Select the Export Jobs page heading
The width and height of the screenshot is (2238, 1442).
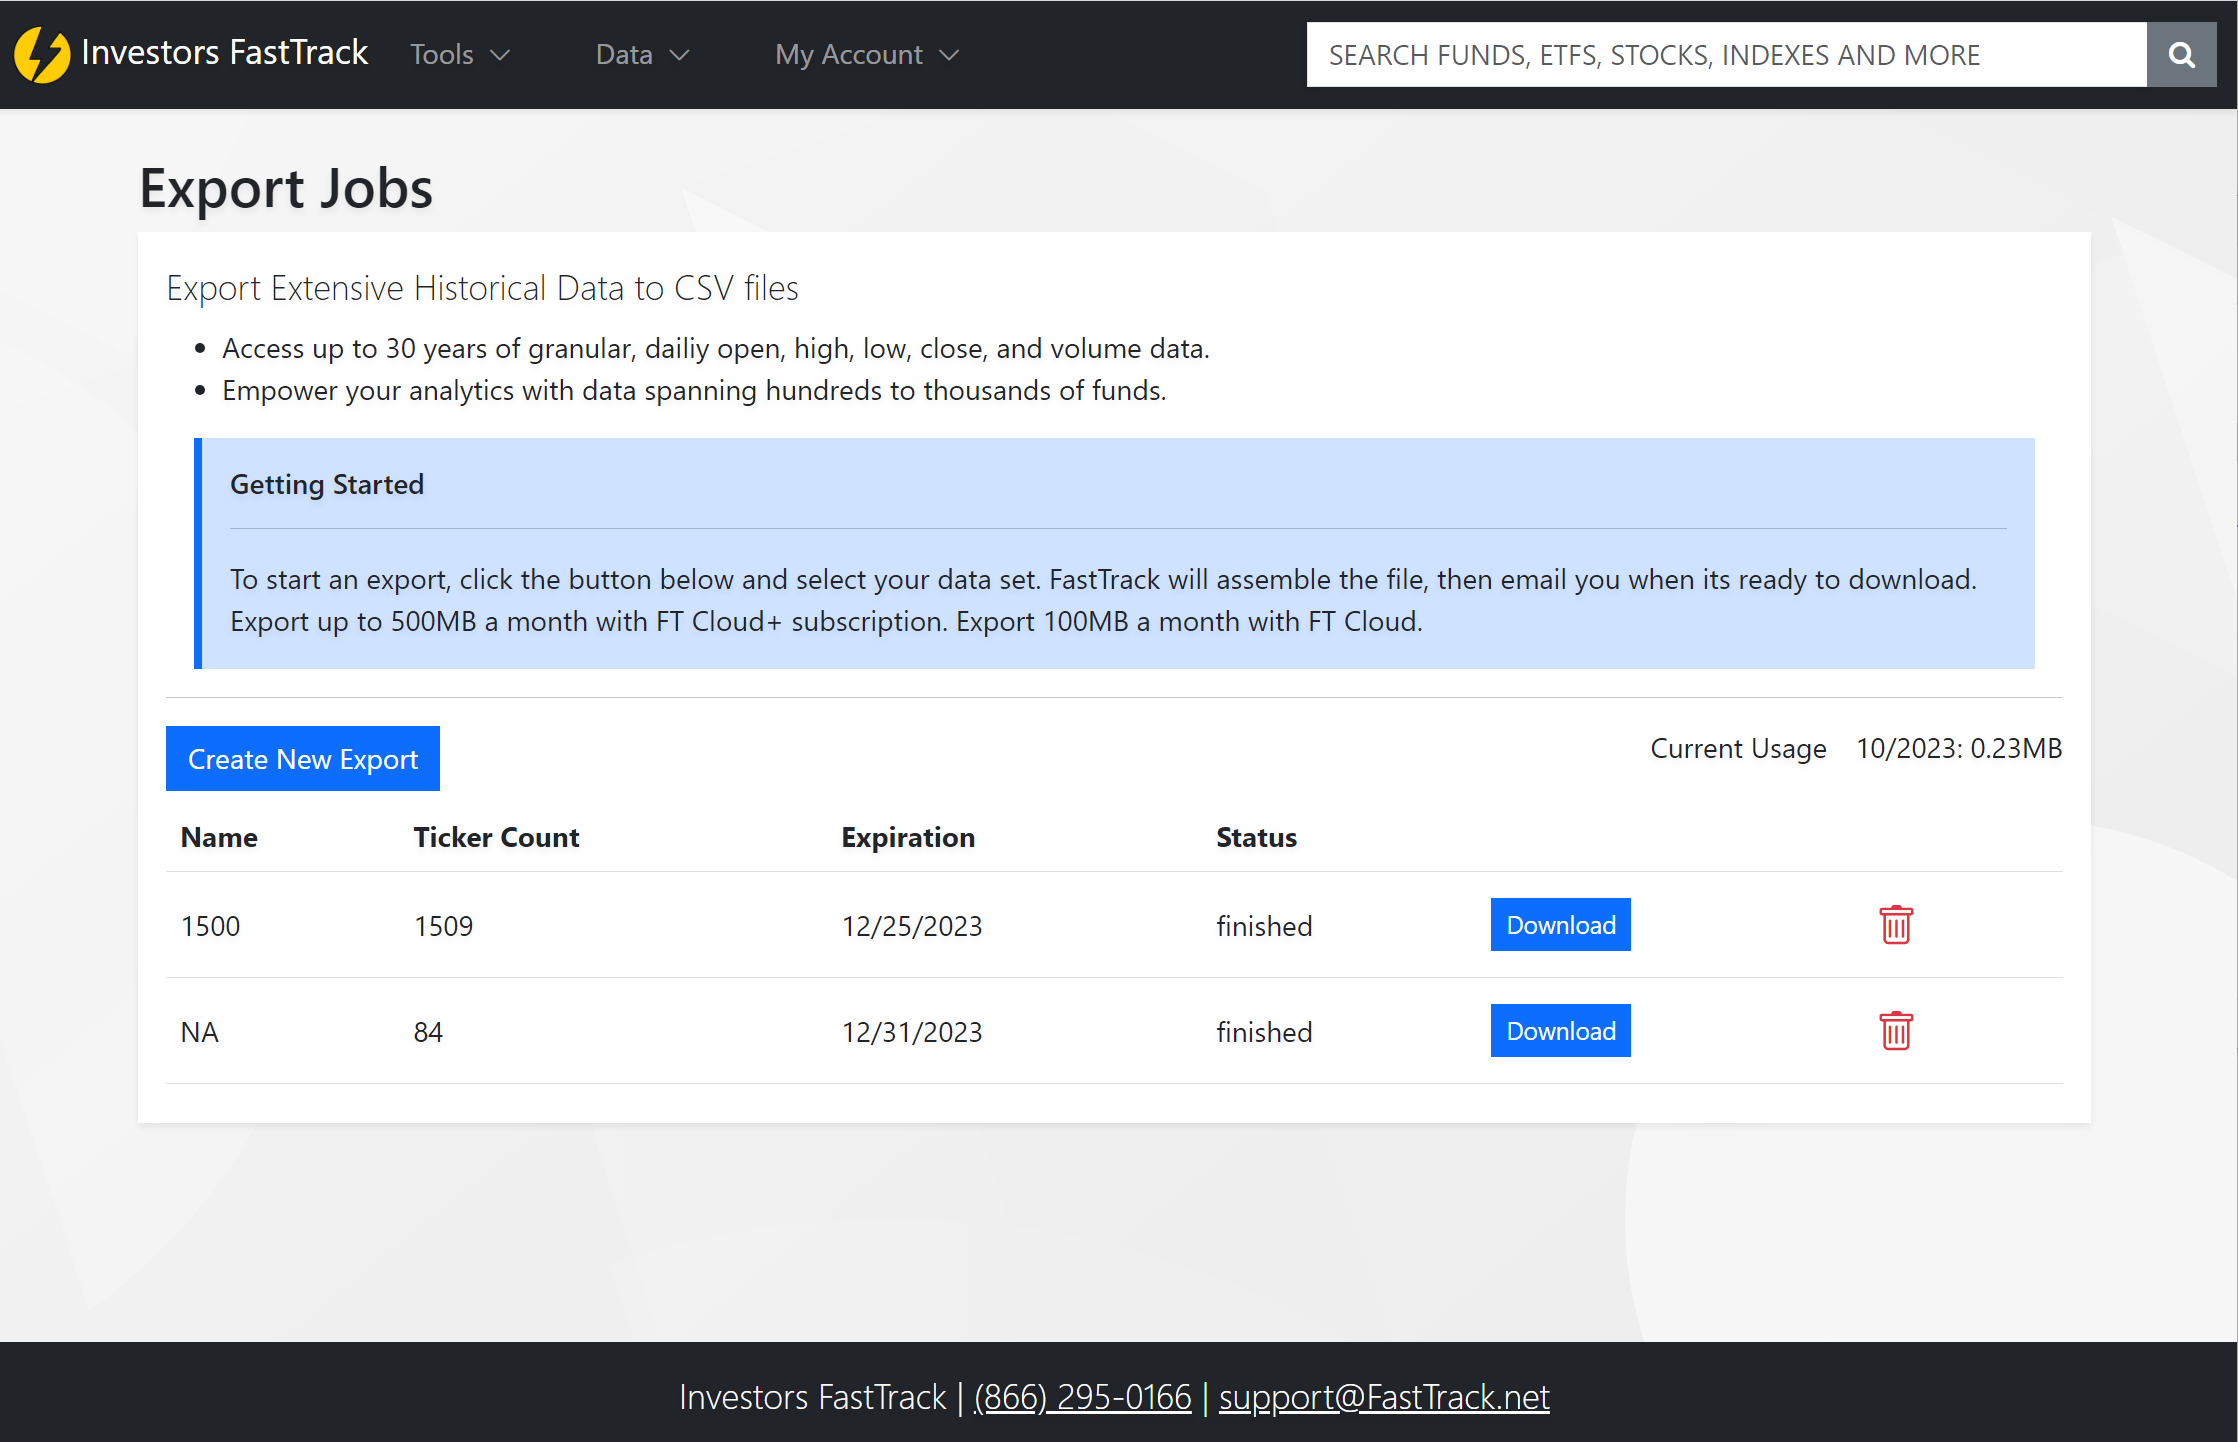(286, 188)
